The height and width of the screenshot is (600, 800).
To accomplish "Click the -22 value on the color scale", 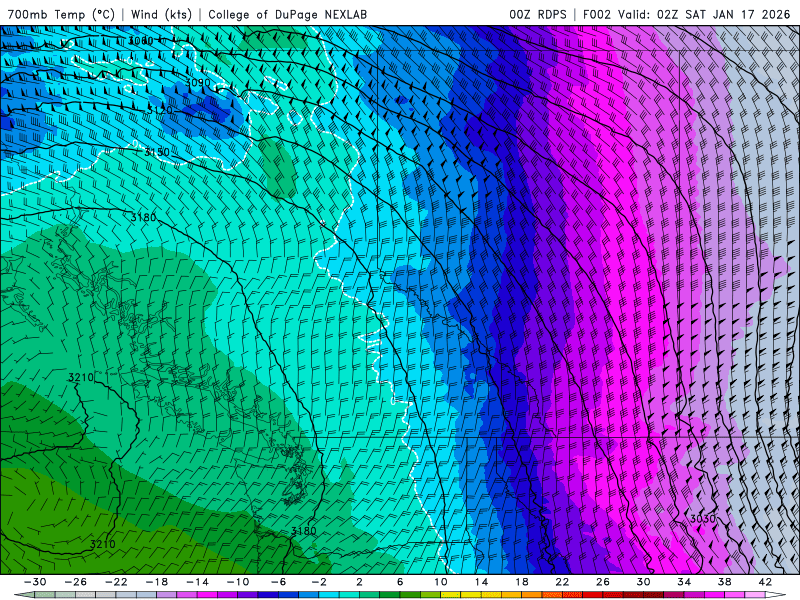I will [x=116, y=582].
